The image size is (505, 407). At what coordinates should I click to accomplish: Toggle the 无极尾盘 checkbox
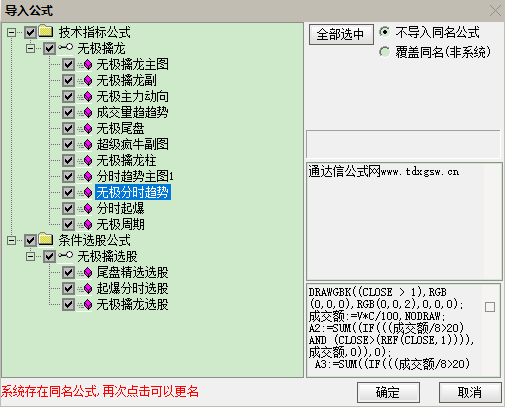pos(68,128)
